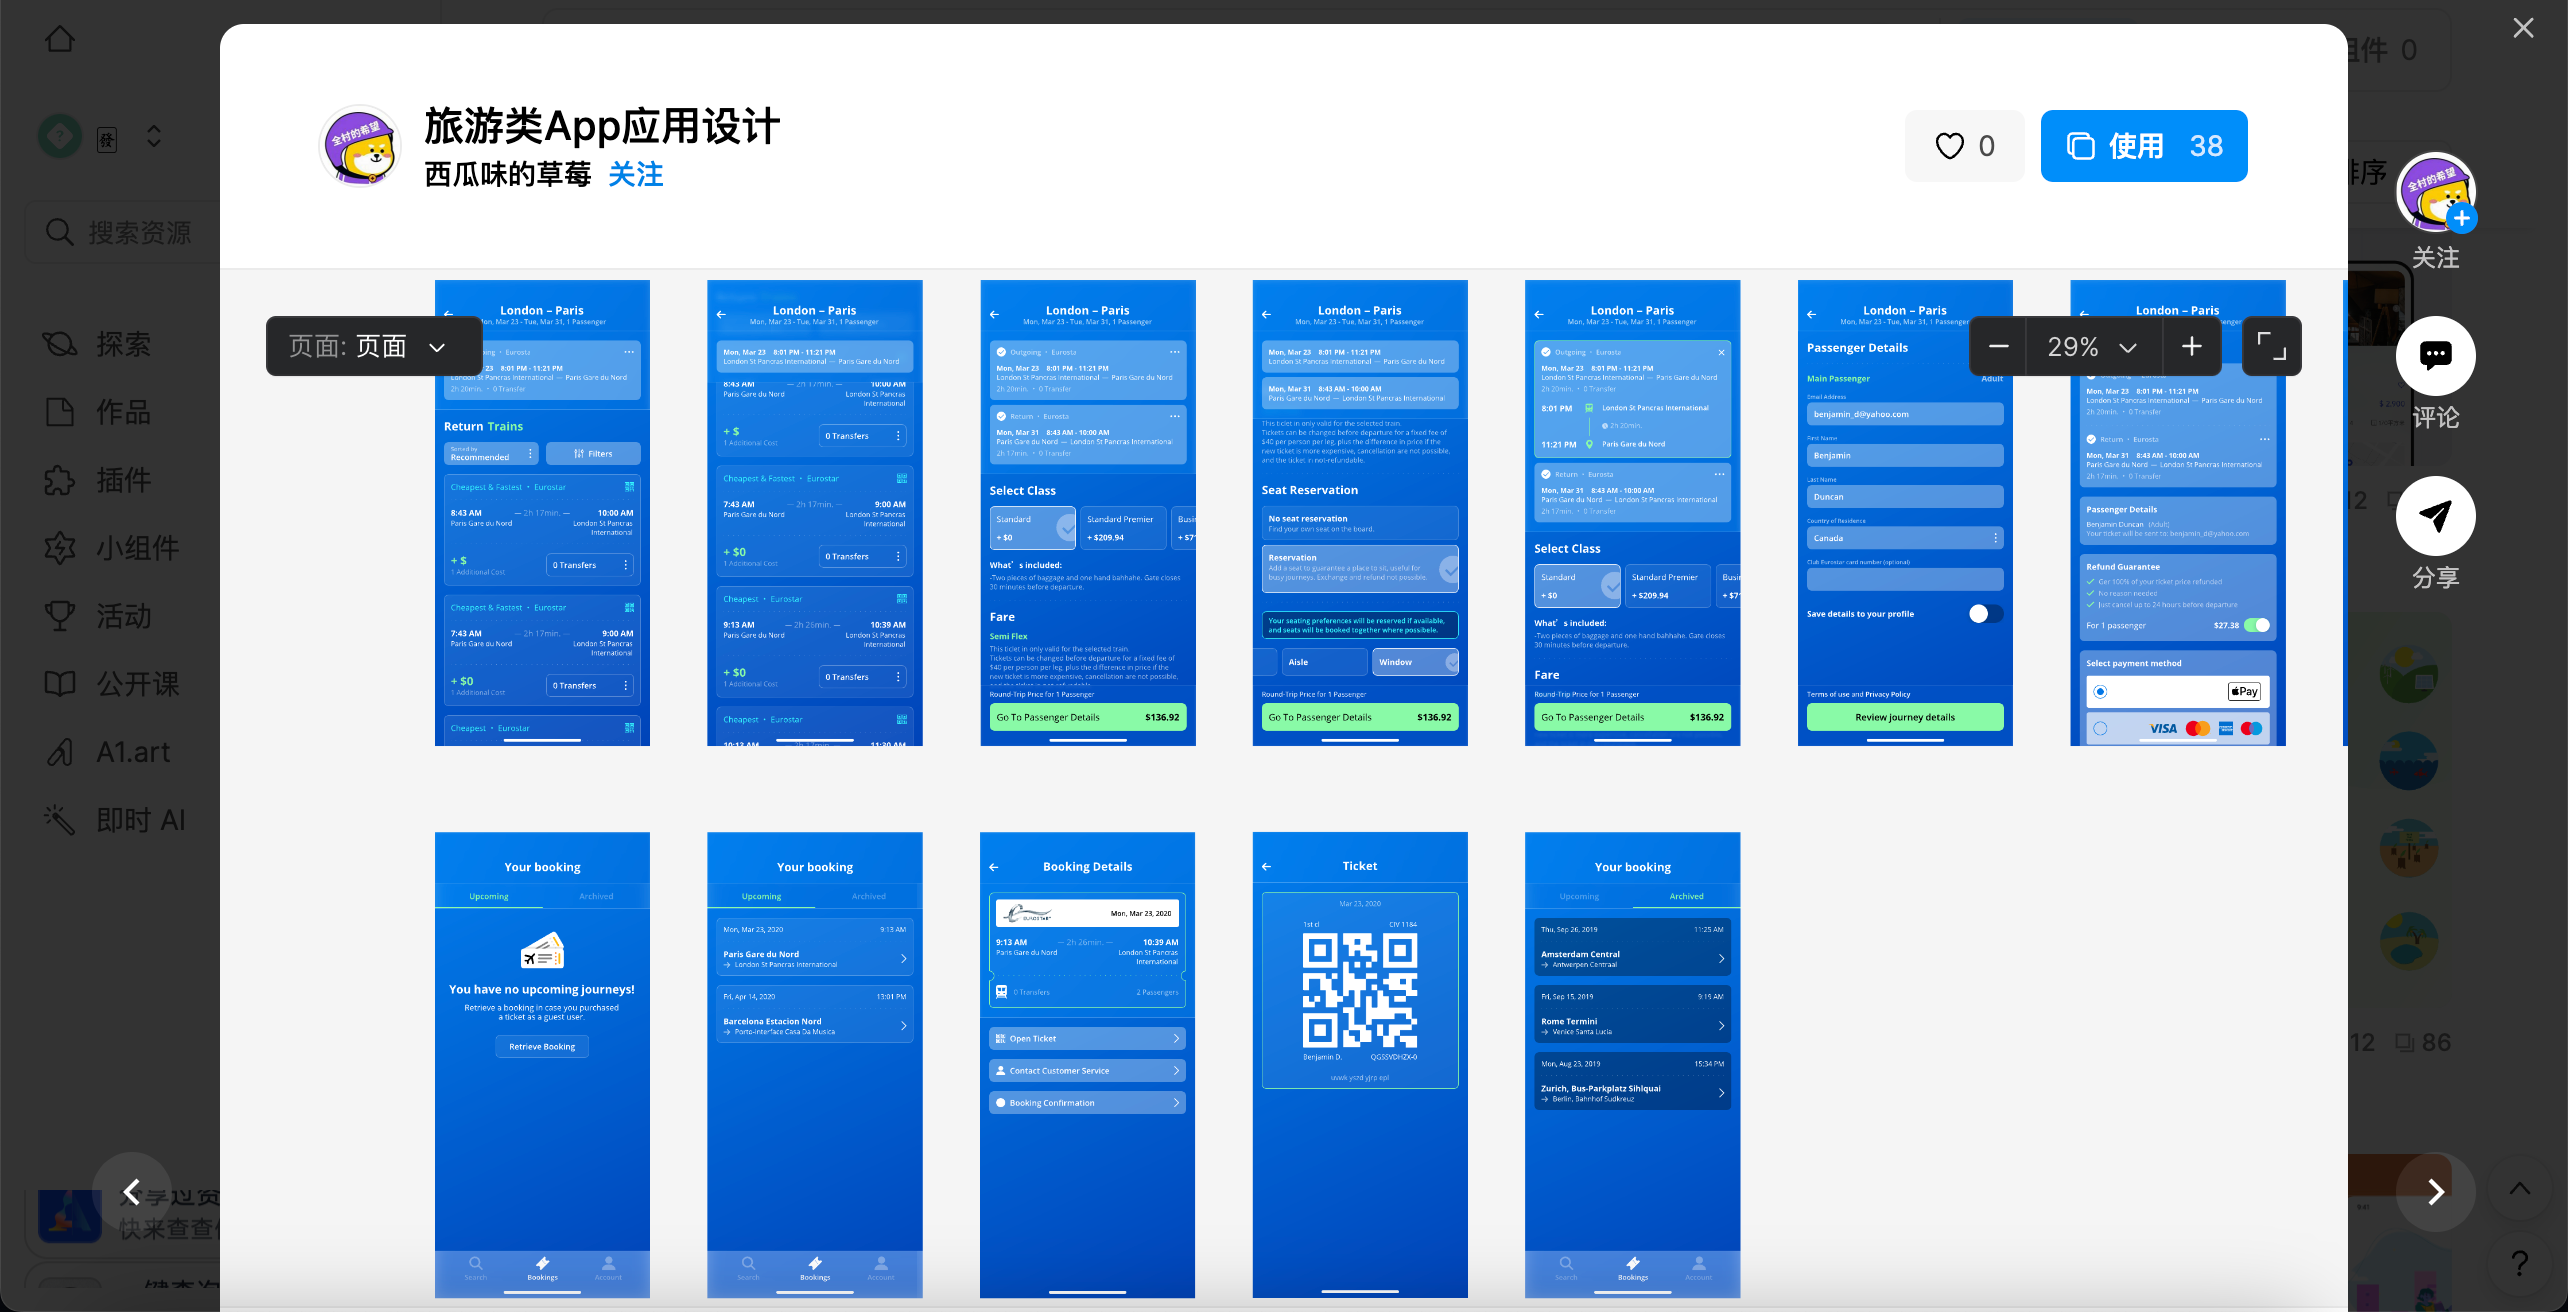Go to the next design with right arrow
The height and width of the screenshot is (1312, 2568).
pyautogui.click(x=2435, y=1192)
